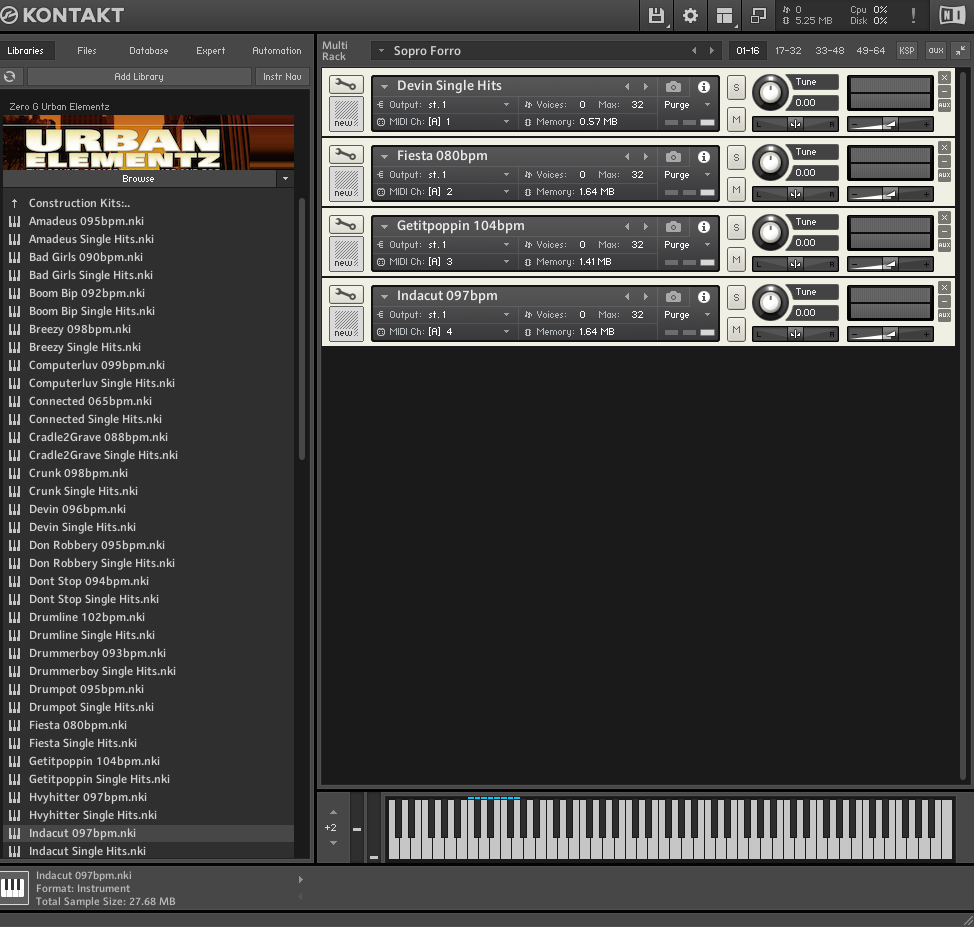Select previous multi with left arrow

click(694, 51)
